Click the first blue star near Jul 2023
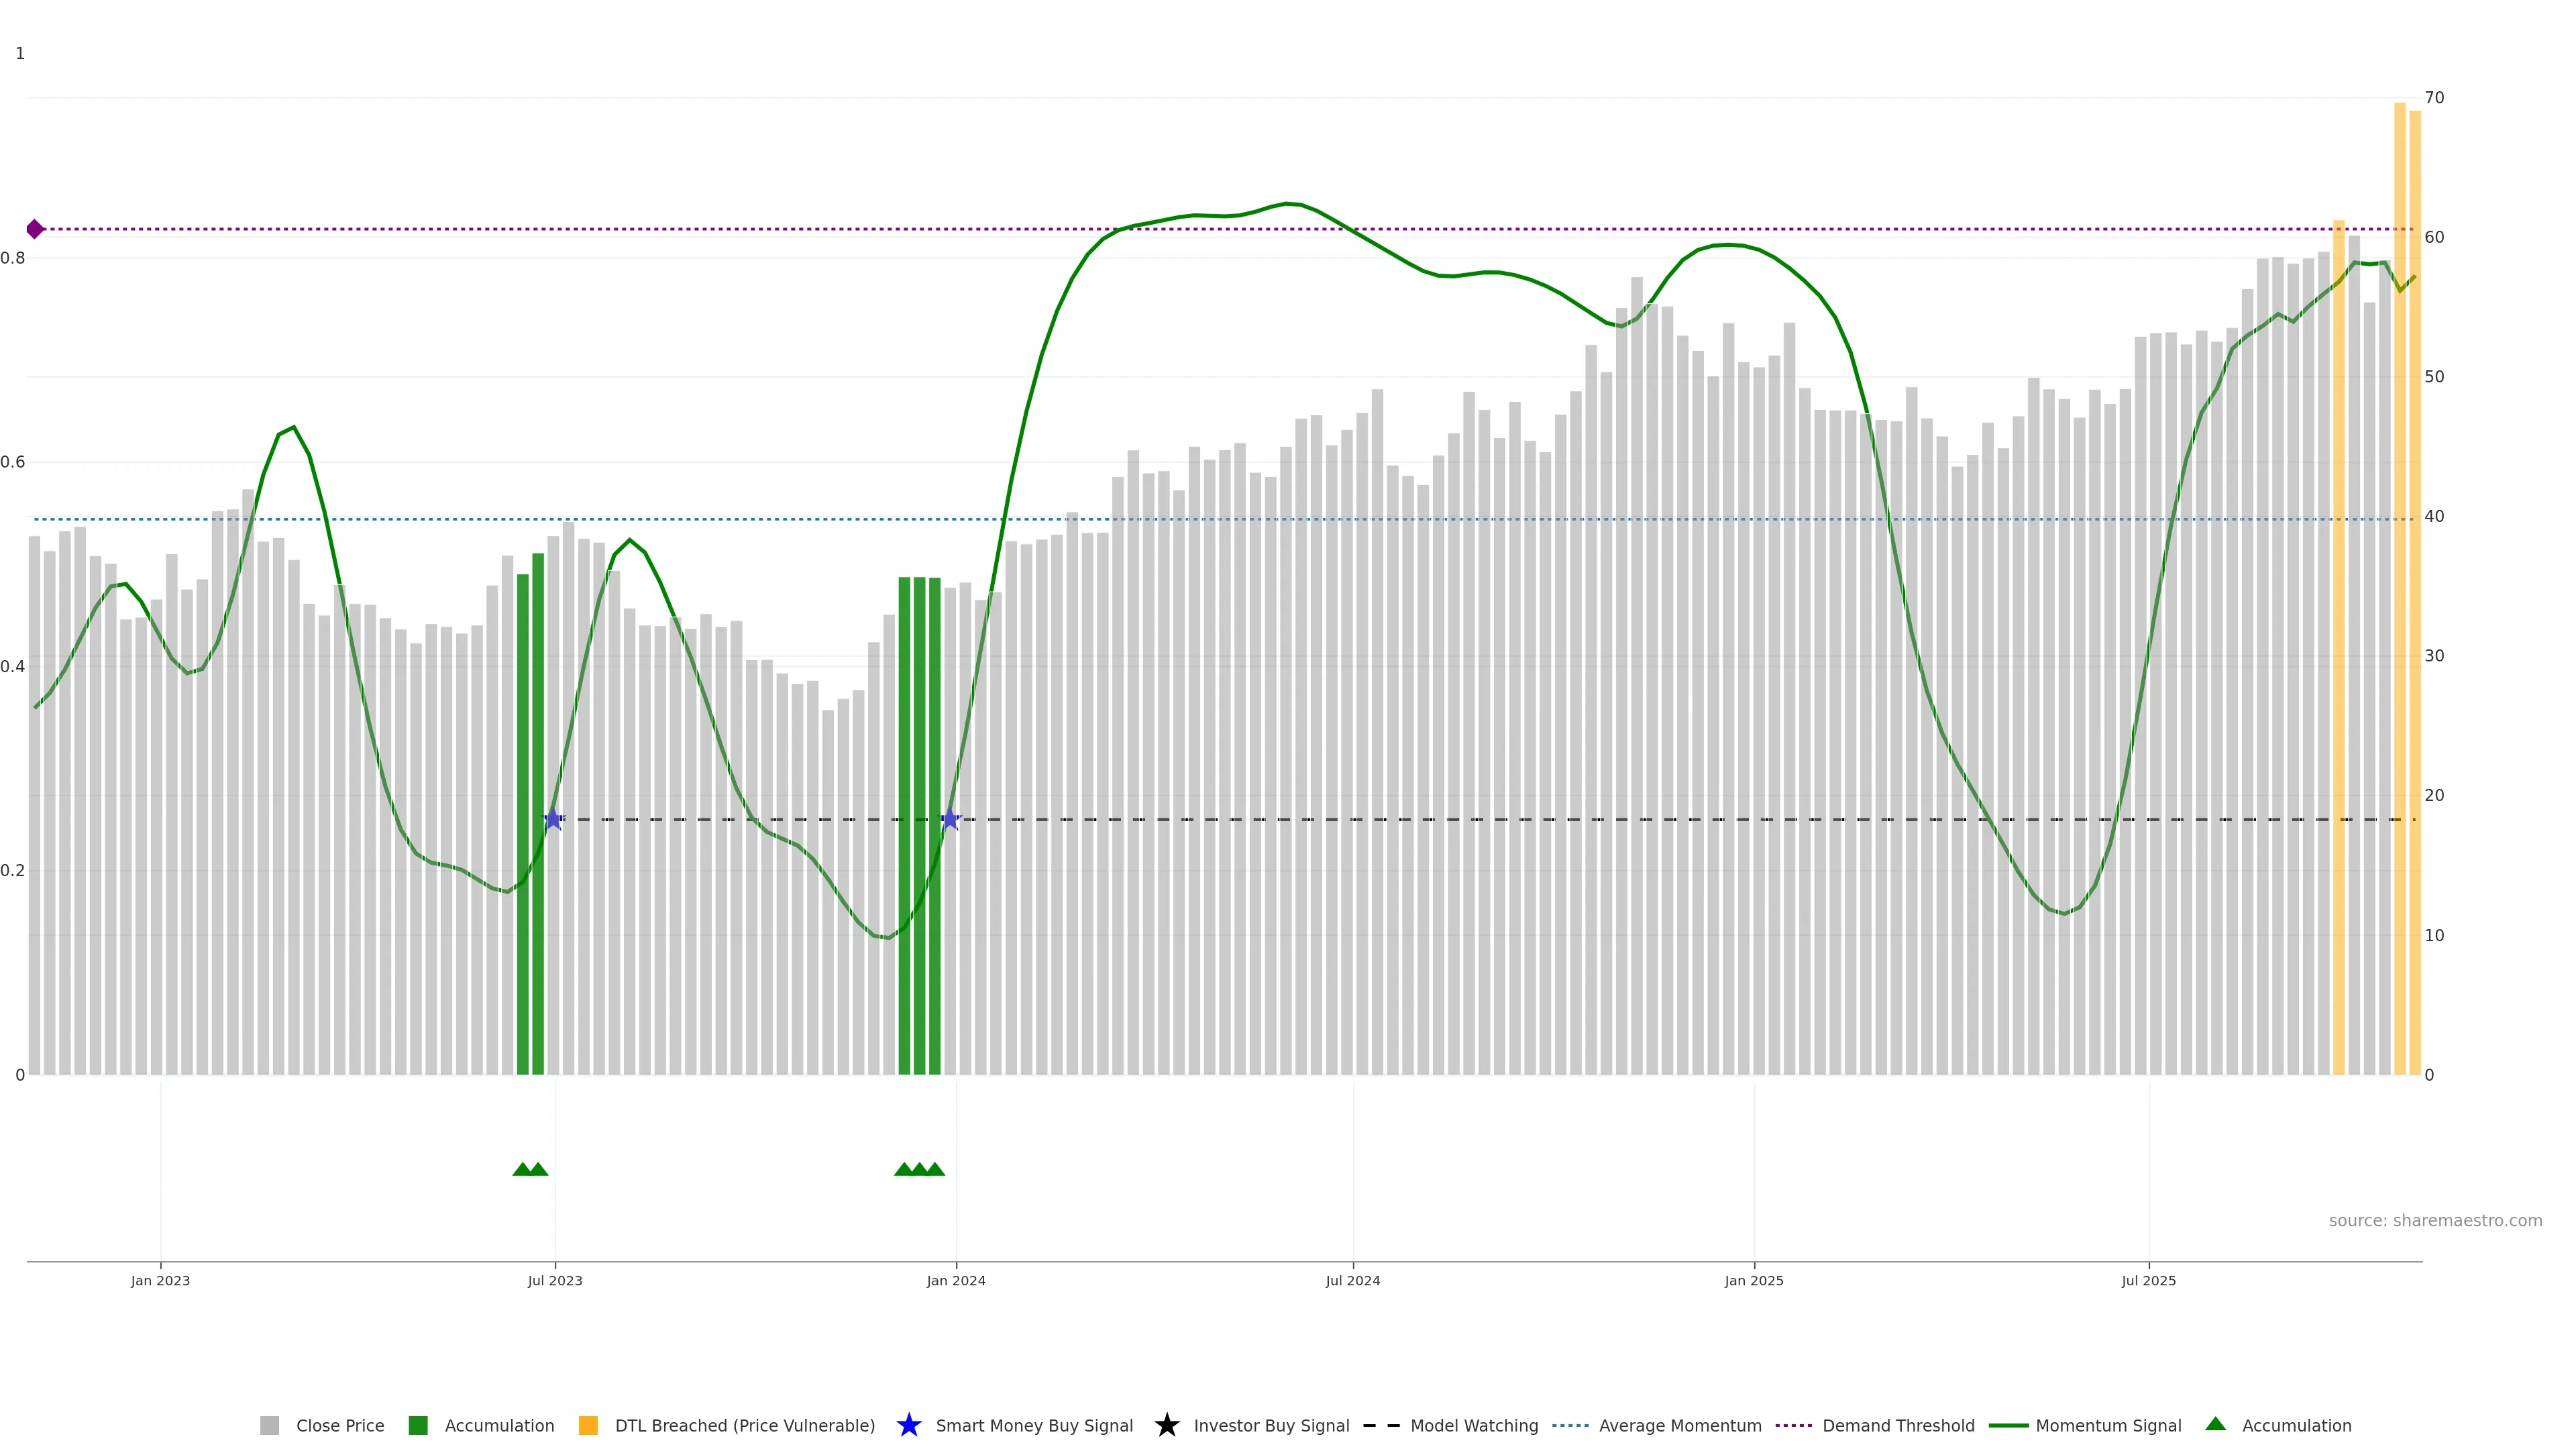 pyautogui.click(x=553, y=819)
